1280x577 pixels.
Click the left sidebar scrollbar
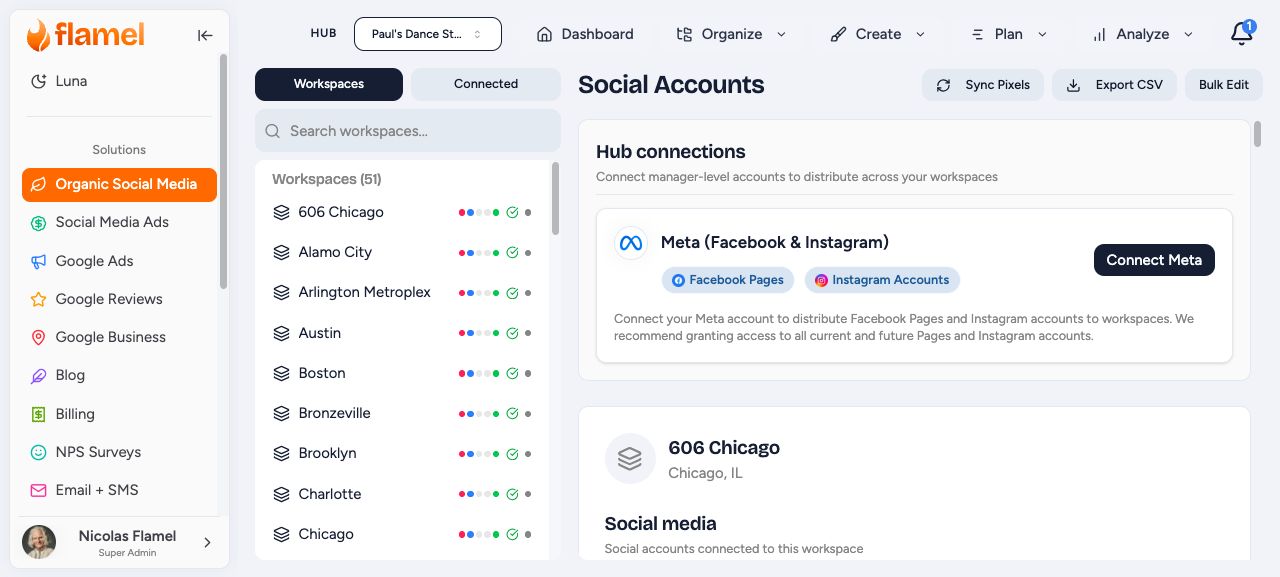point(223,171)
